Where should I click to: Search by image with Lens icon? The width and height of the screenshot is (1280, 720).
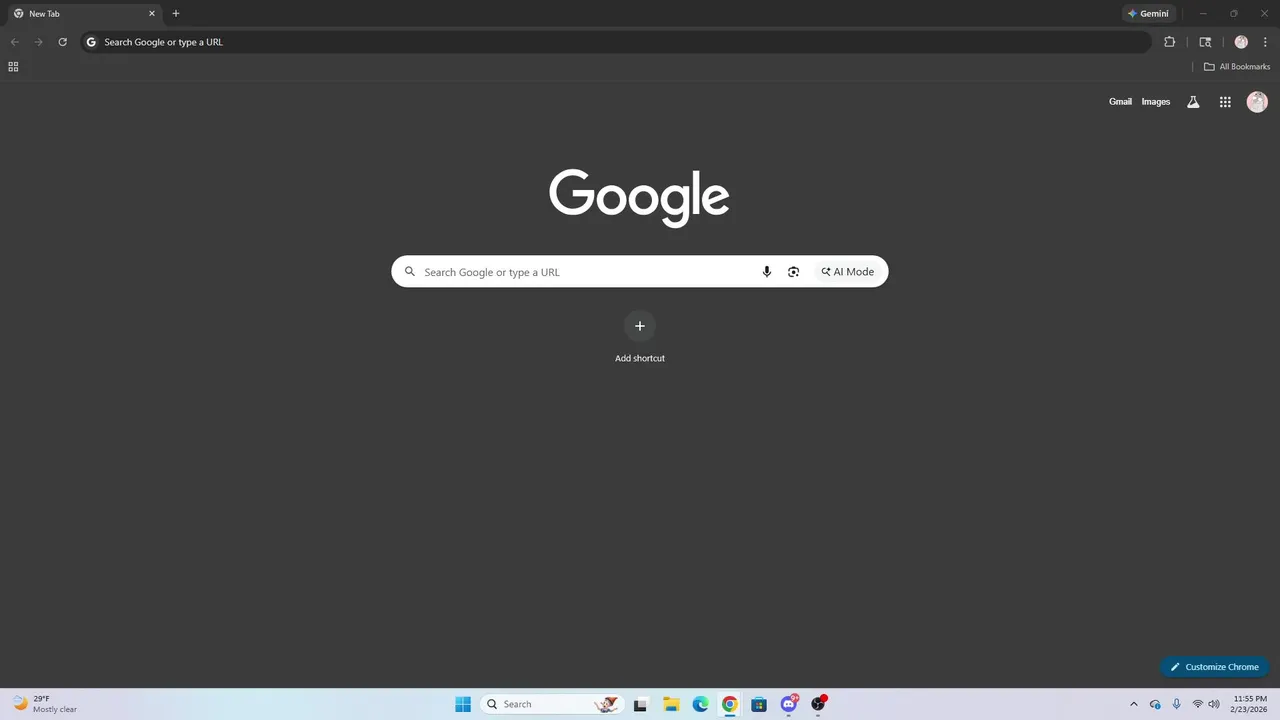[793, 272]
